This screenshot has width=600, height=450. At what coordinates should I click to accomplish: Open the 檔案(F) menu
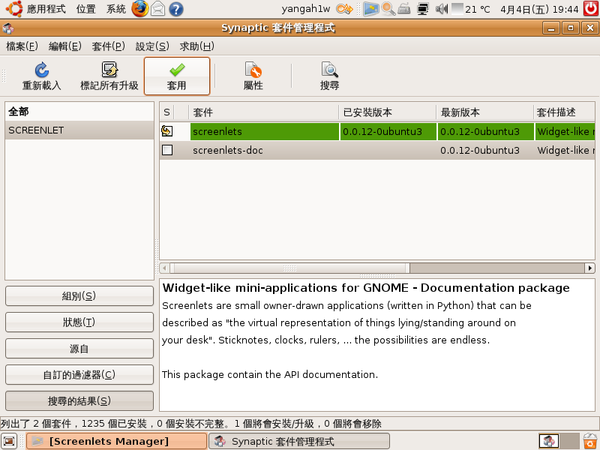click(22, 46)
